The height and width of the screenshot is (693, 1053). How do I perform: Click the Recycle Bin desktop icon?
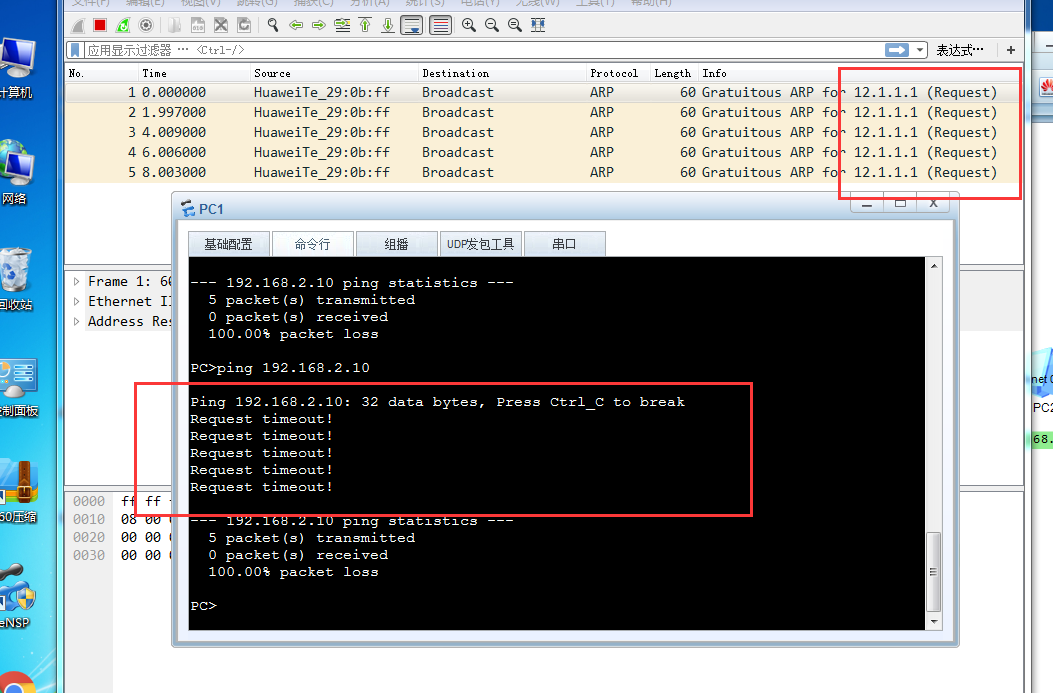tap(15, 279)
